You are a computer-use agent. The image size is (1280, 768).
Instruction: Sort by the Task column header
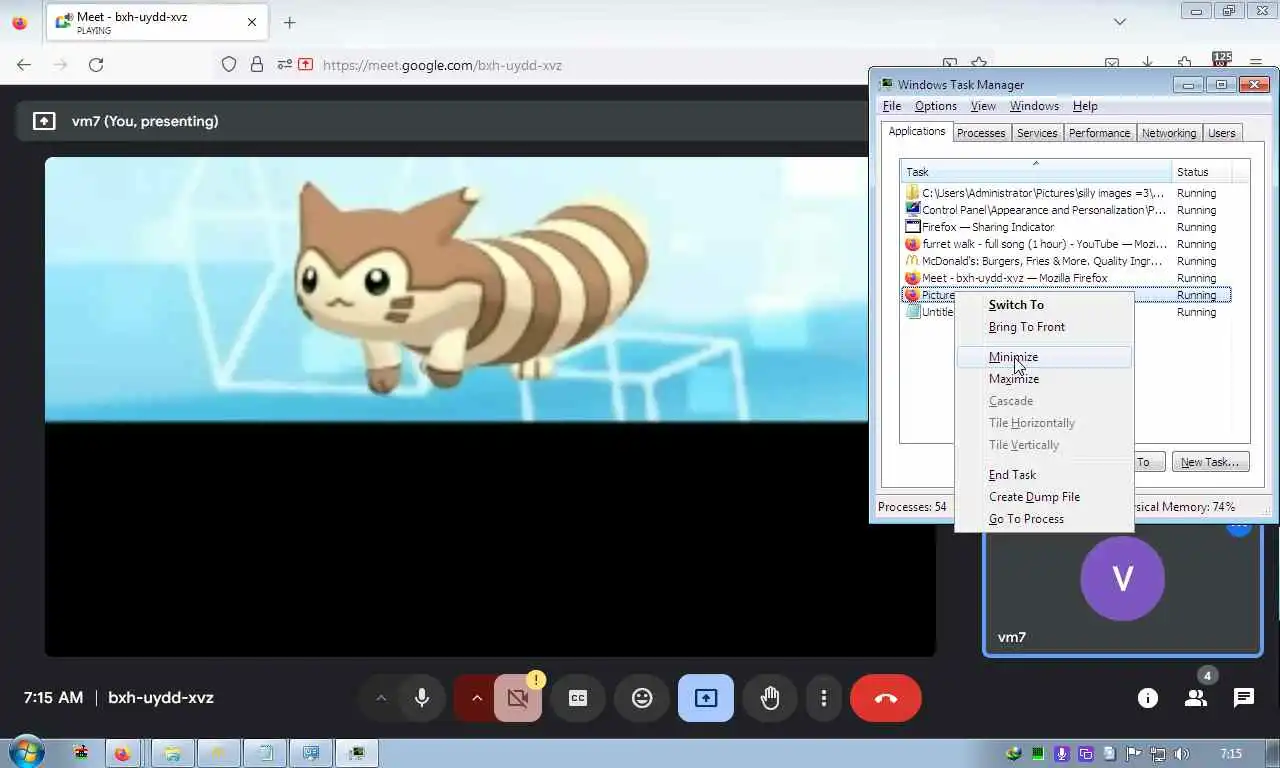click(x=1036, y=172)
